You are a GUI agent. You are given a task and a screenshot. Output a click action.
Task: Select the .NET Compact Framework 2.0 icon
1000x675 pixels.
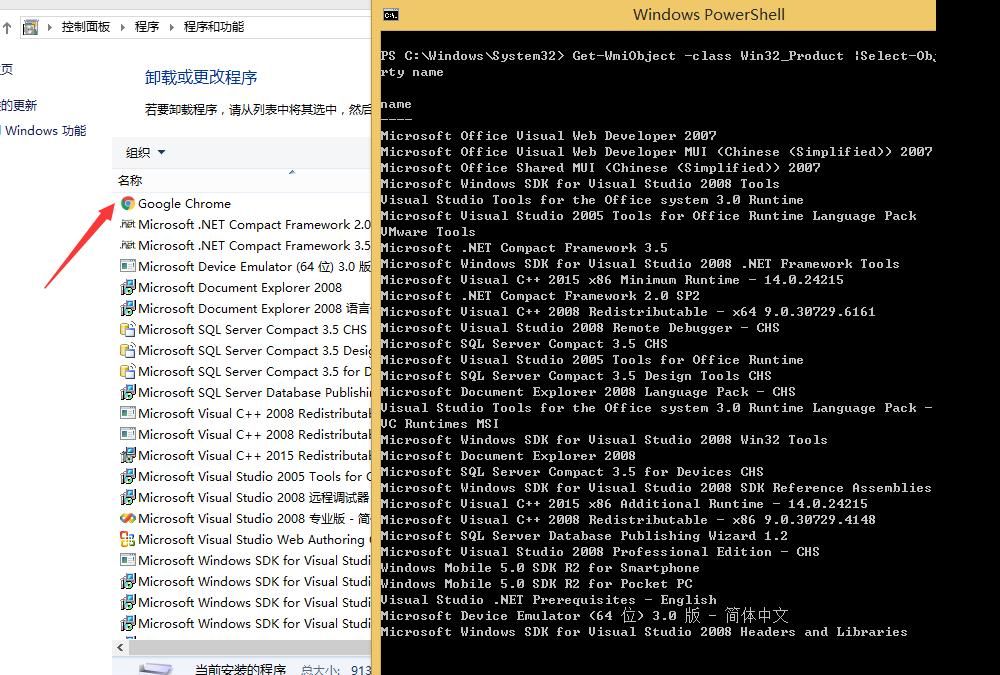[x=128, y=225]
